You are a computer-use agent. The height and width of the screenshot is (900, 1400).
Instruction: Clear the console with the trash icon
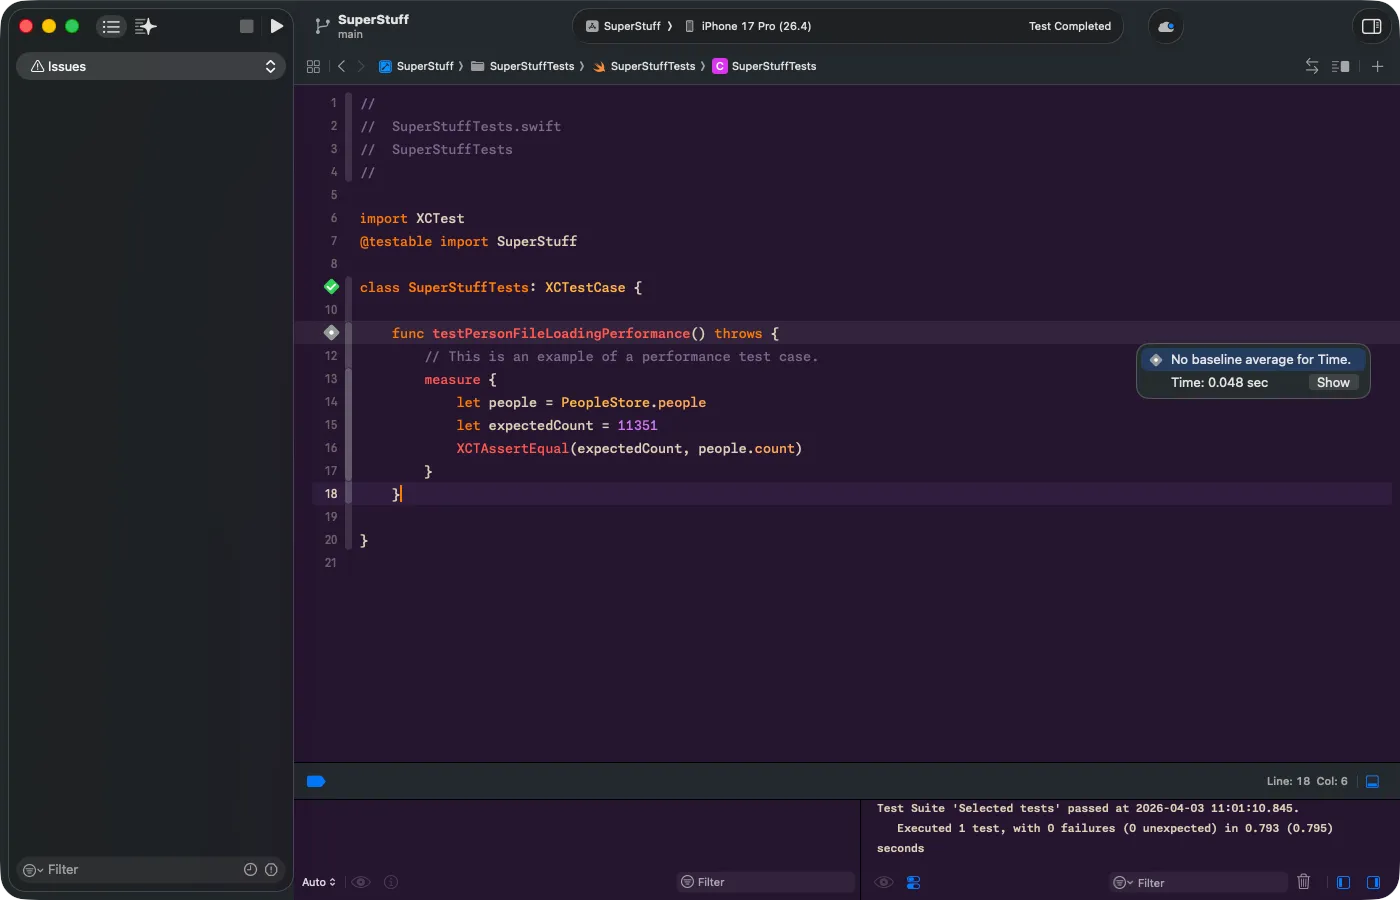[1304, 882]
